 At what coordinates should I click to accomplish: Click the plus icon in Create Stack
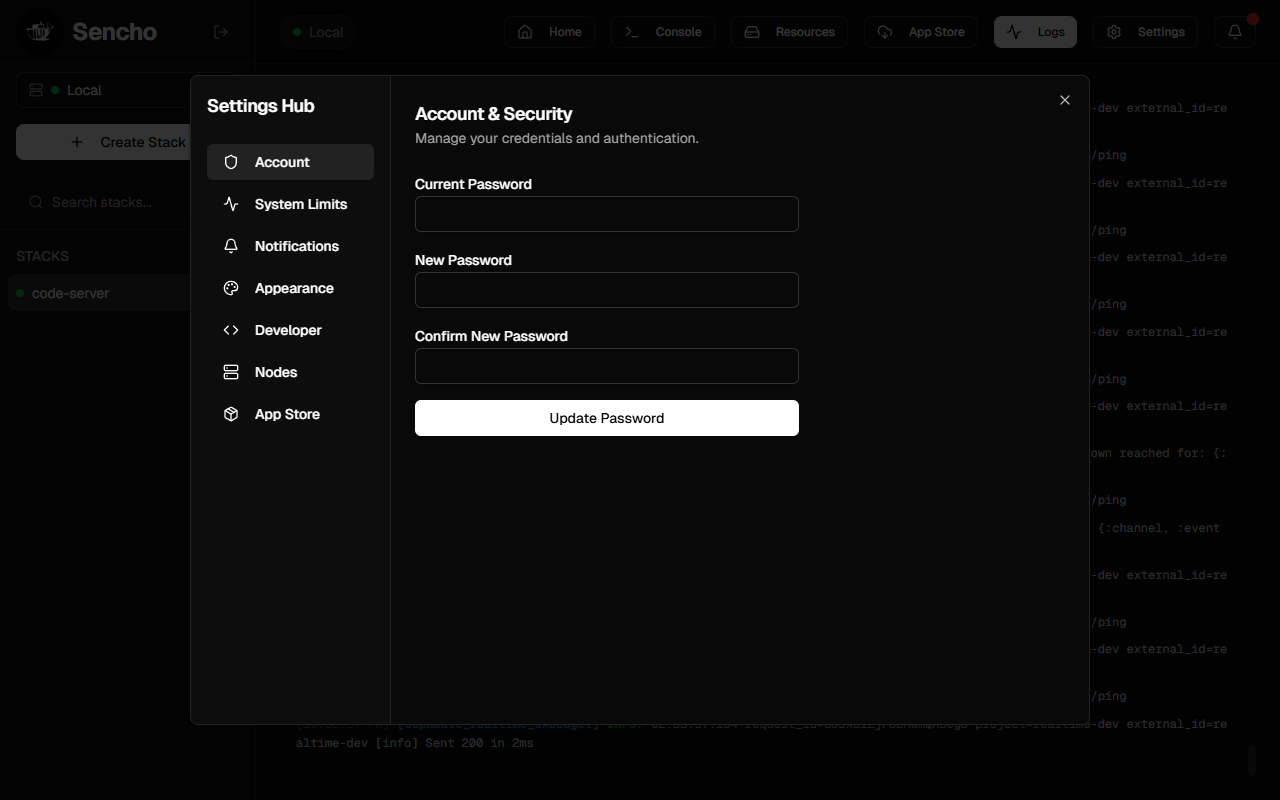click(77, 142)
